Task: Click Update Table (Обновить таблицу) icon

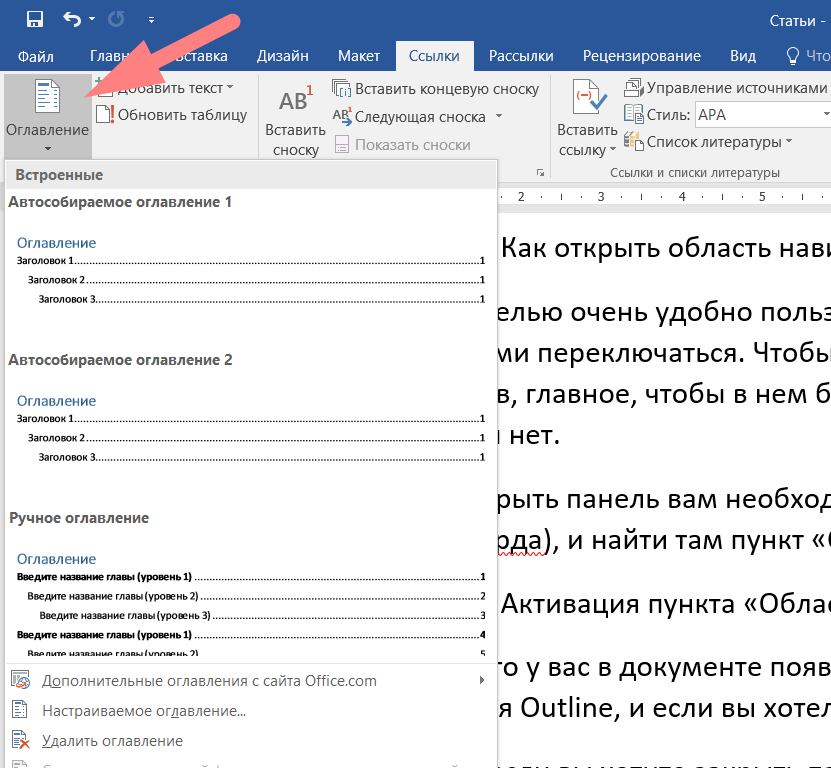Action: [x=171, y=115]
